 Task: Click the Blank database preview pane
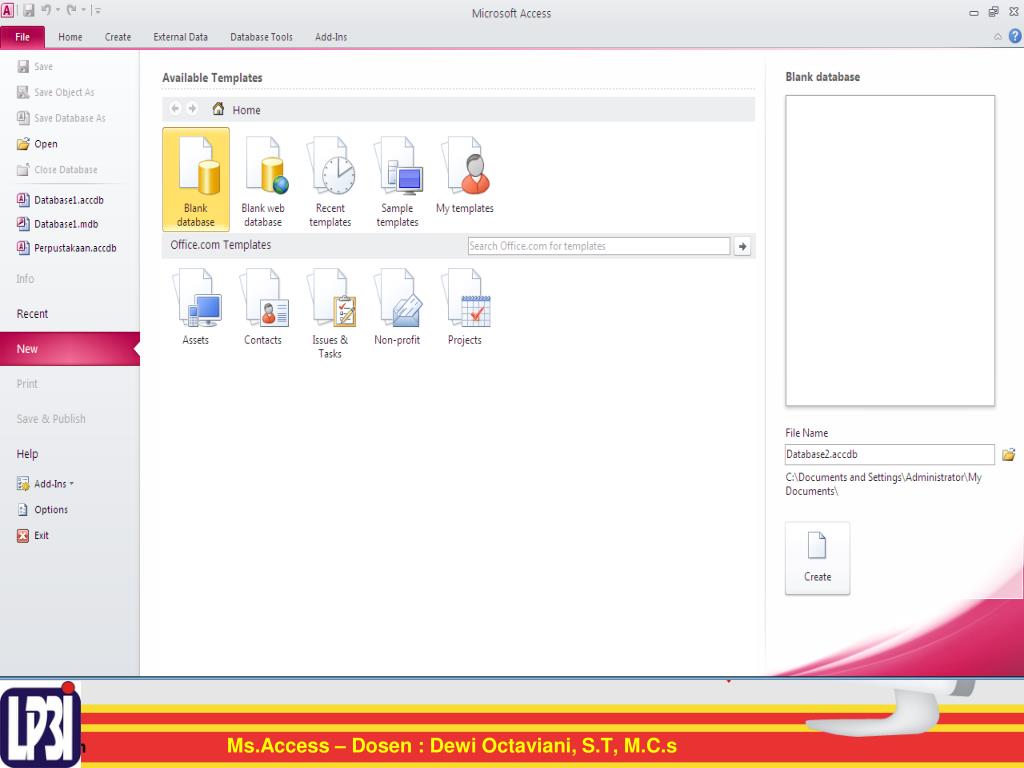pyautogui.click(x=889, y=251)
